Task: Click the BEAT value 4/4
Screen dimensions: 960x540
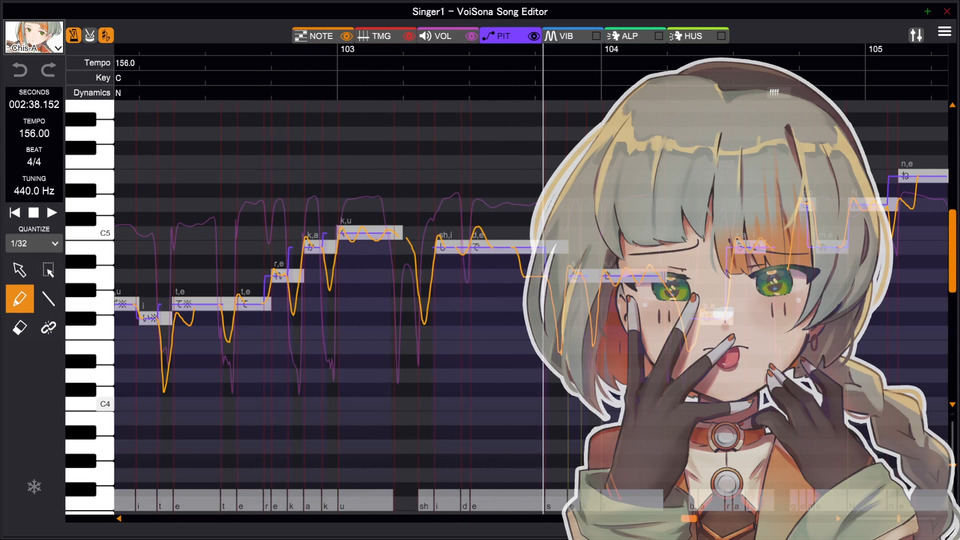Action: click(34, 162)
